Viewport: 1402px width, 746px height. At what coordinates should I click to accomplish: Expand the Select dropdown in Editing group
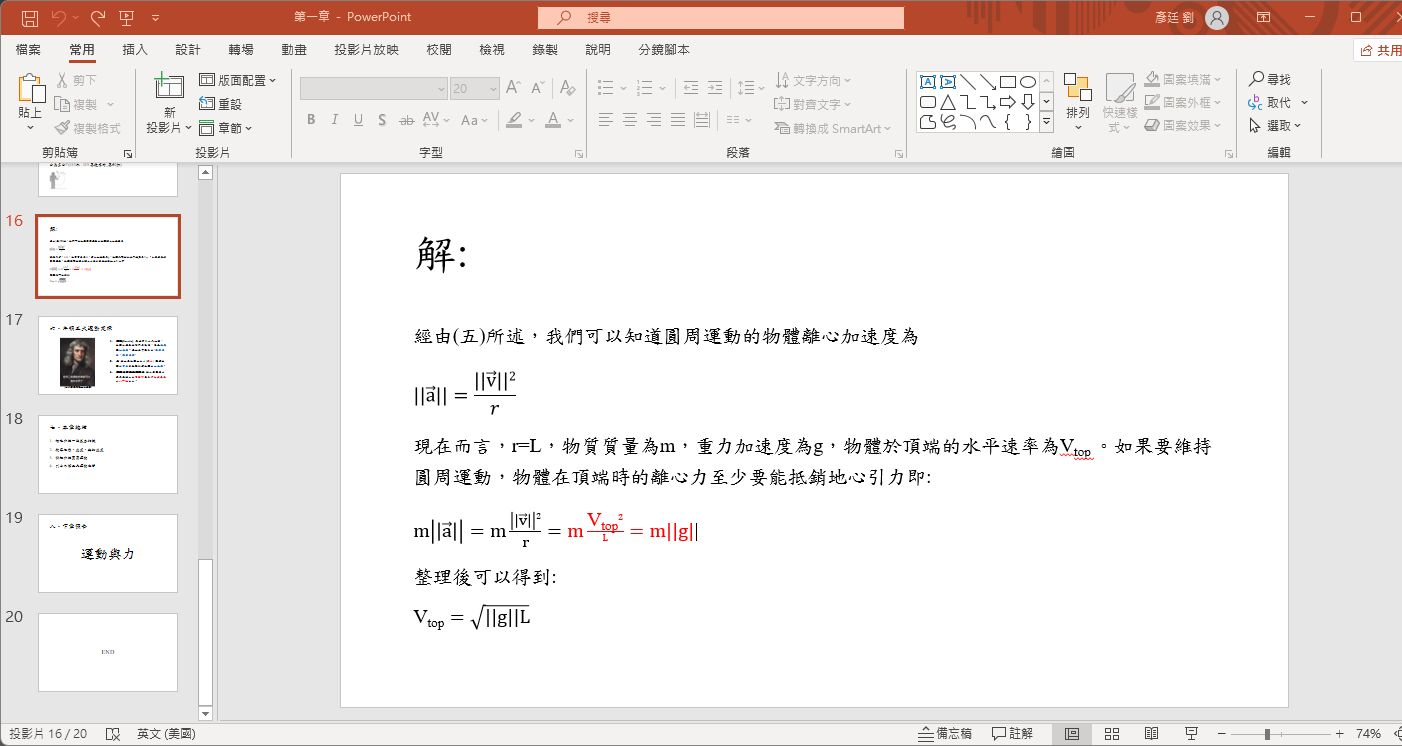1277,126
